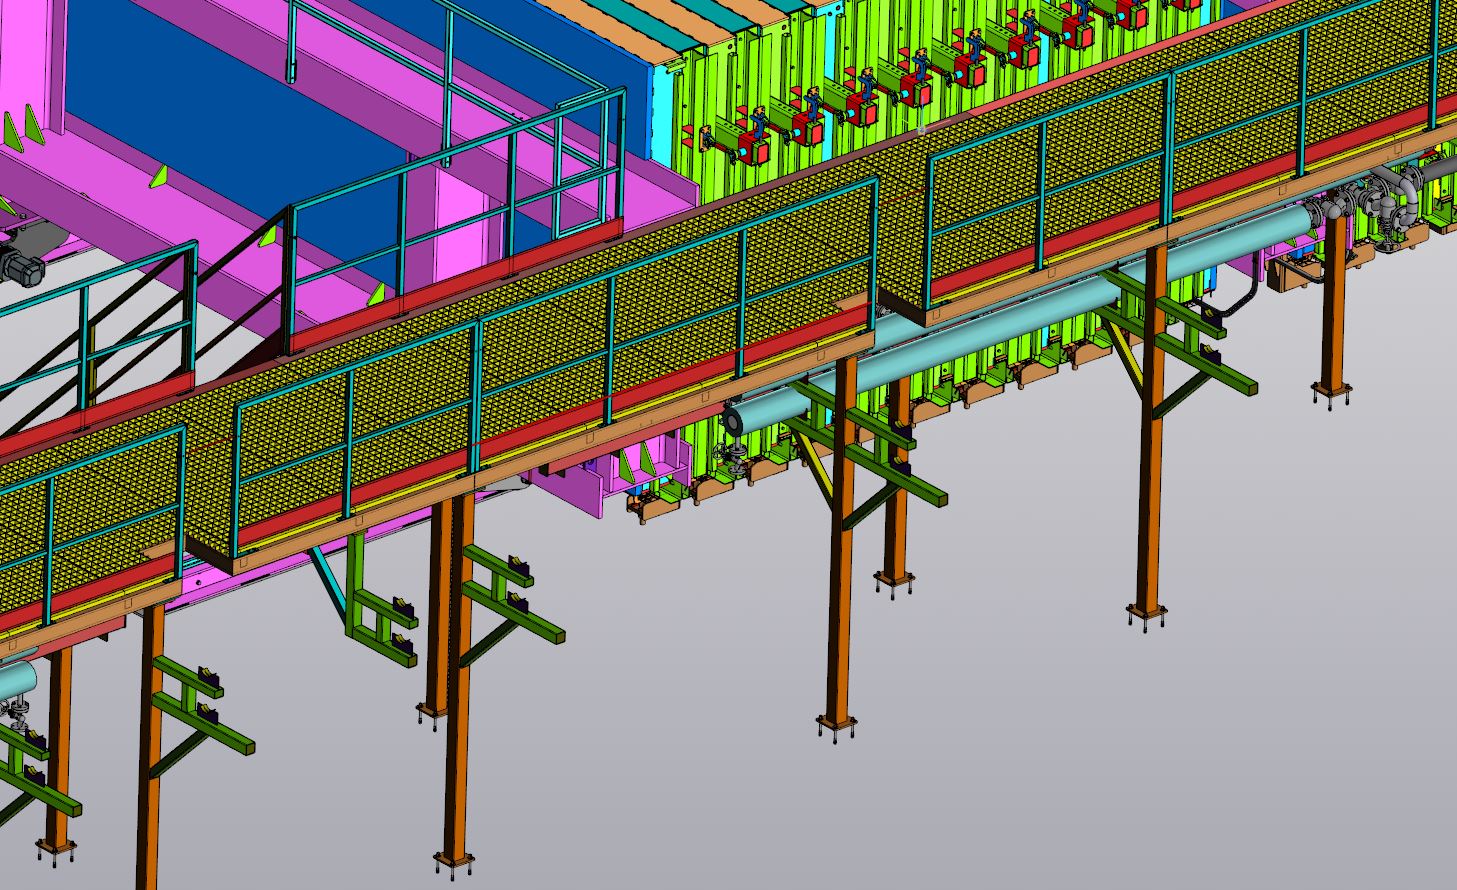1457x890 pixels.
Task: Click empty gray background to deselect
Action: [x=1000, y=750]
